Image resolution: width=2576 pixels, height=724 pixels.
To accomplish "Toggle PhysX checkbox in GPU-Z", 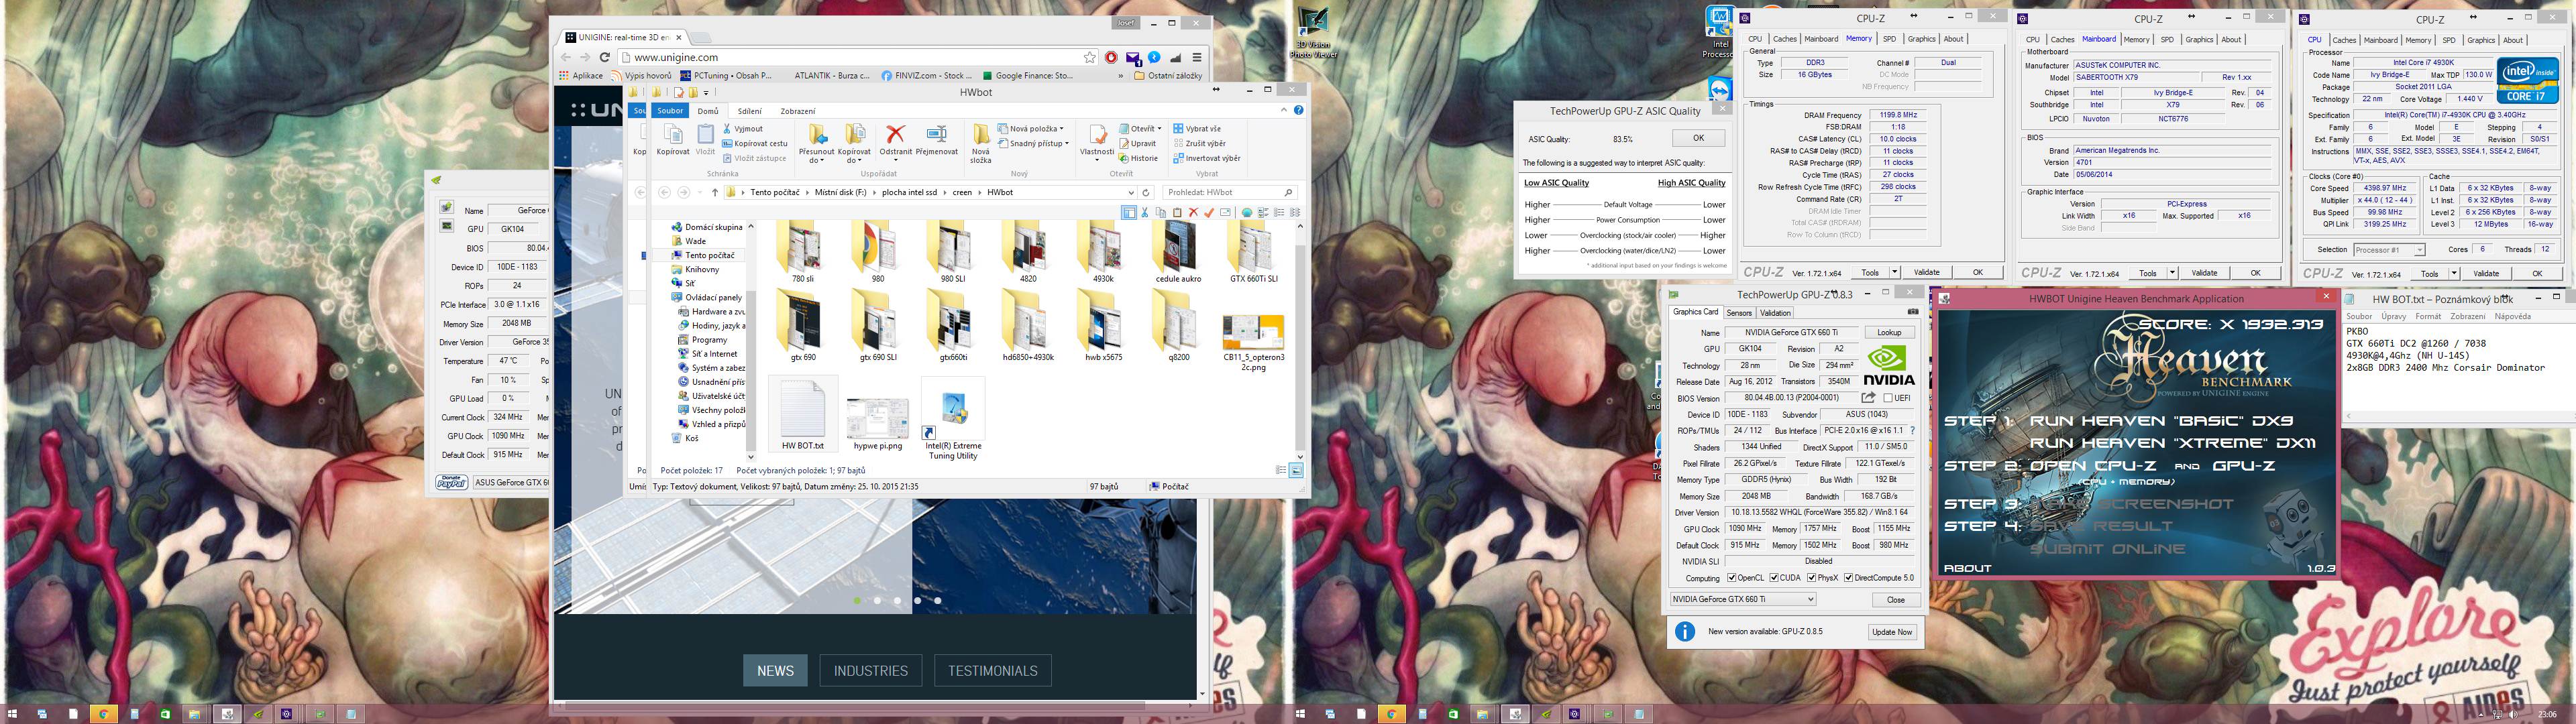I will (x=1812, y=578).
